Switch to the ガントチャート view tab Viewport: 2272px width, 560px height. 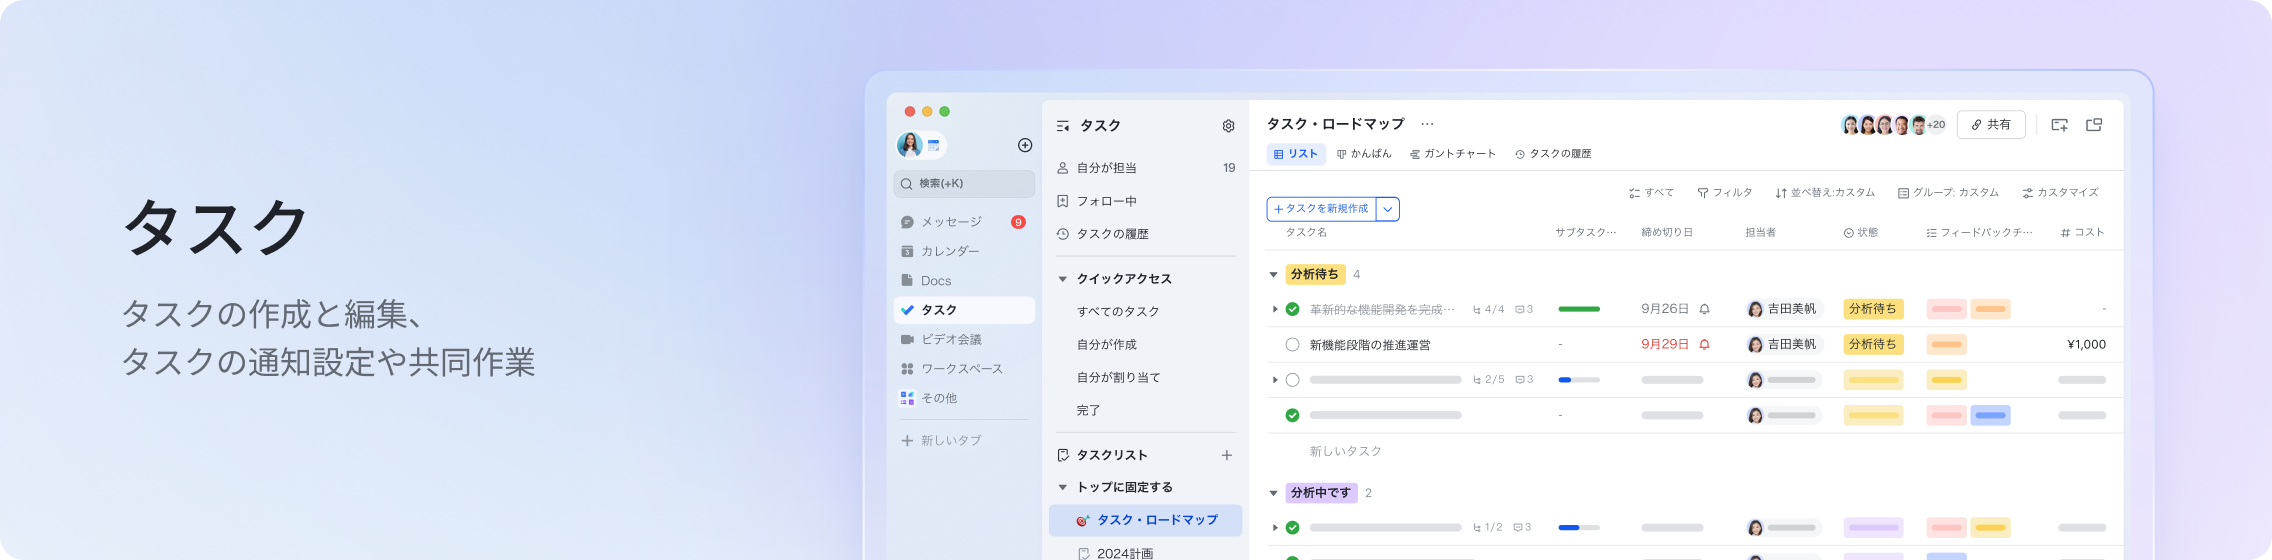coord(1453,154)
